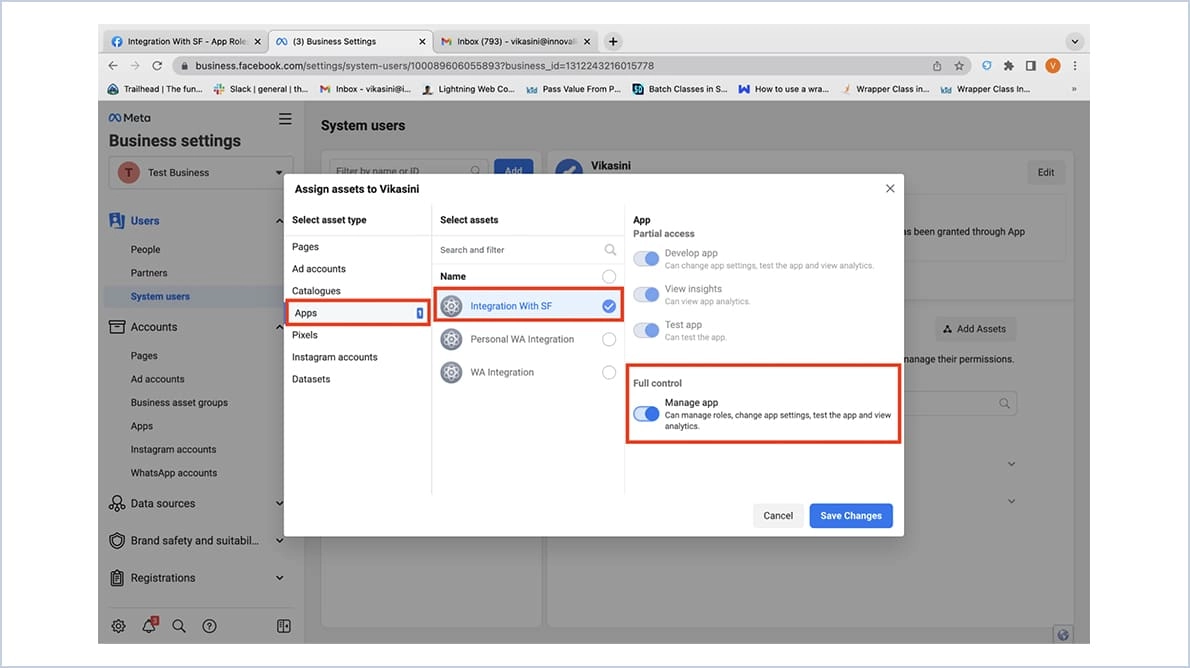Collapse the Users section chevron

pyautogui.click(x=279, y=221)
